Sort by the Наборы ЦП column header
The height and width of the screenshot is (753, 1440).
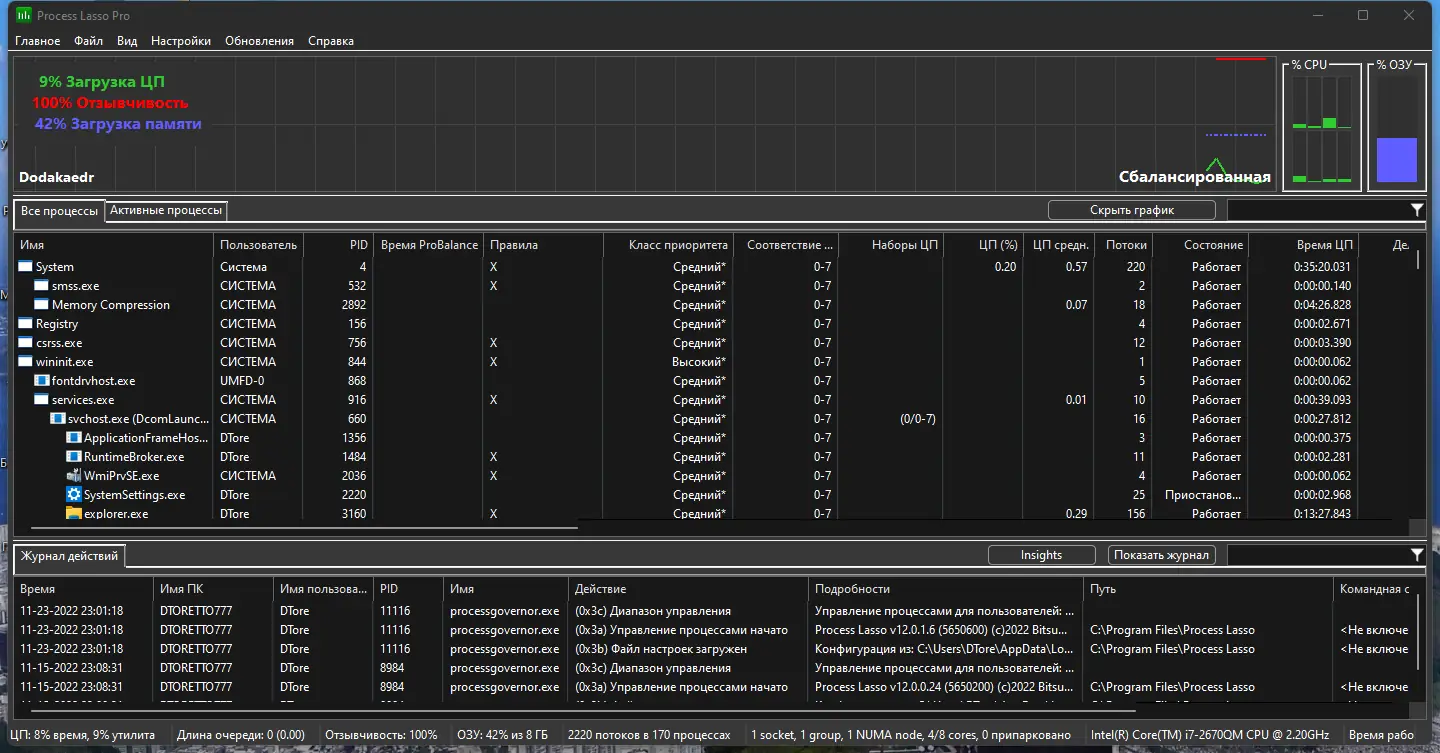890,245
